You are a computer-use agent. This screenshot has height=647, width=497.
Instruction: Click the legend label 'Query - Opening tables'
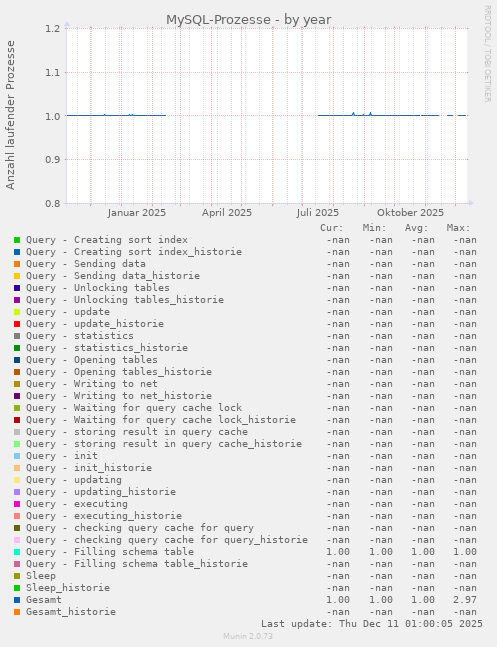tap(92, 359)
